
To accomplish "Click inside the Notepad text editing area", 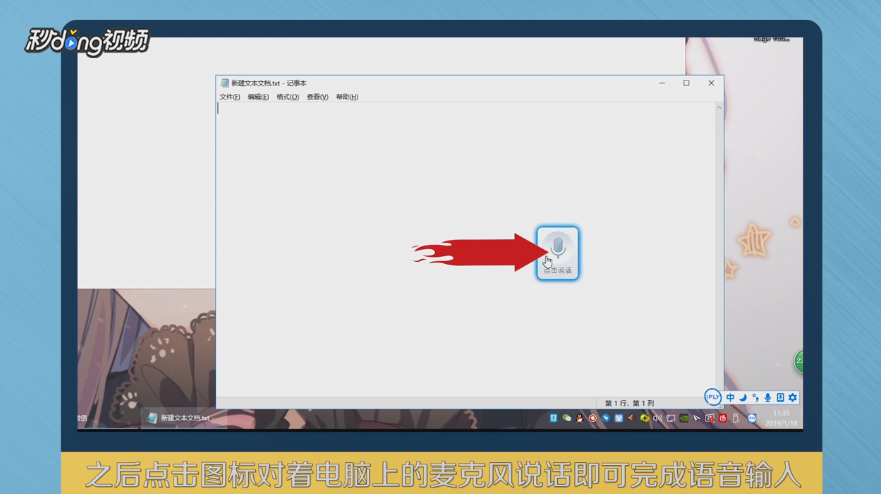I will click(x=465, y=249).
